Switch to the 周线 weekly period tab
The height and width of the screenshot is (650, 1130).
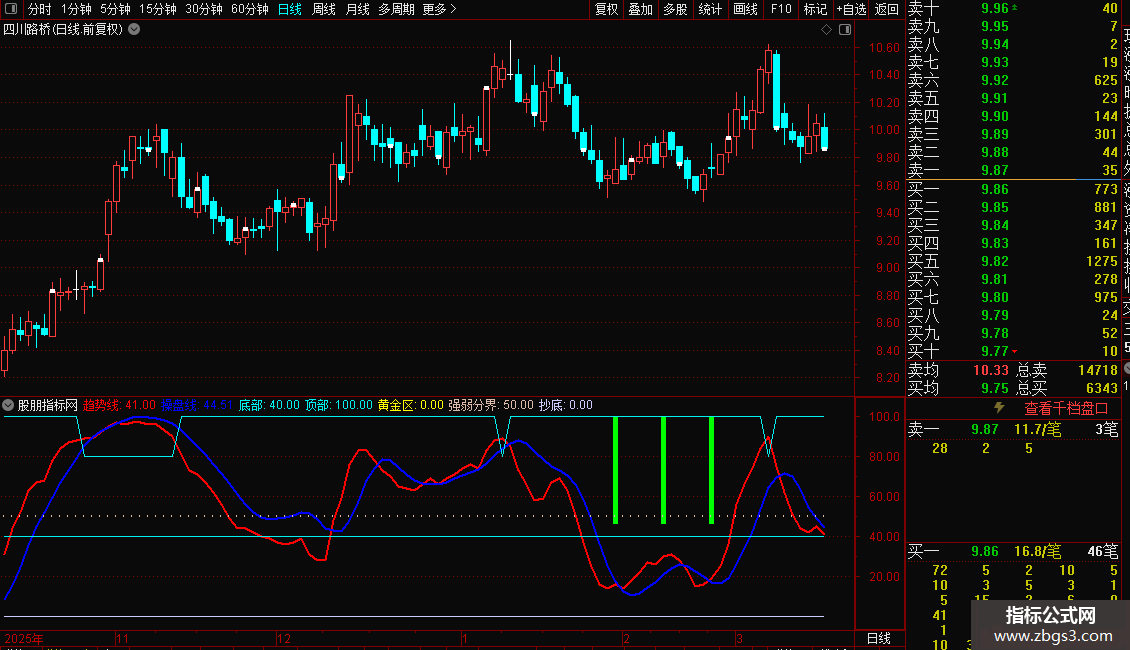(x=324, y=9)
